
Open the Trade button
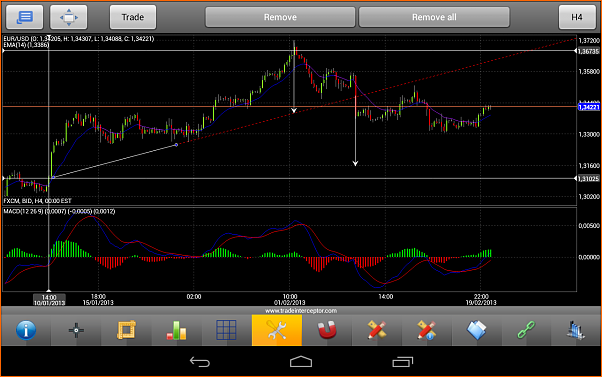pos(133,17)
